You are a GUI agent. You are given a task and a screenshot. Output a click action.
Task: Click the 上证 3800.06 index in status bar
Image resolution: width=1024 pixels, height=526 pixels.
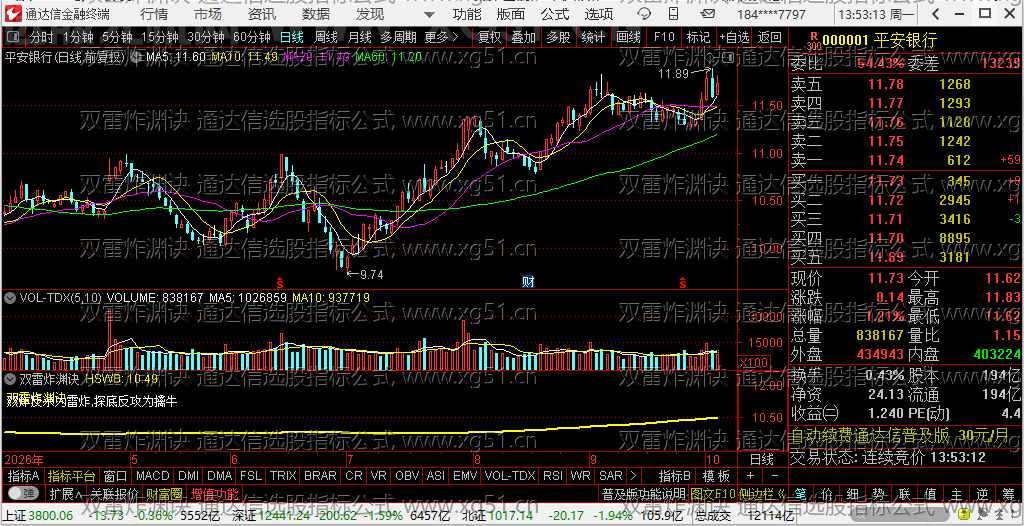point(38,516)
